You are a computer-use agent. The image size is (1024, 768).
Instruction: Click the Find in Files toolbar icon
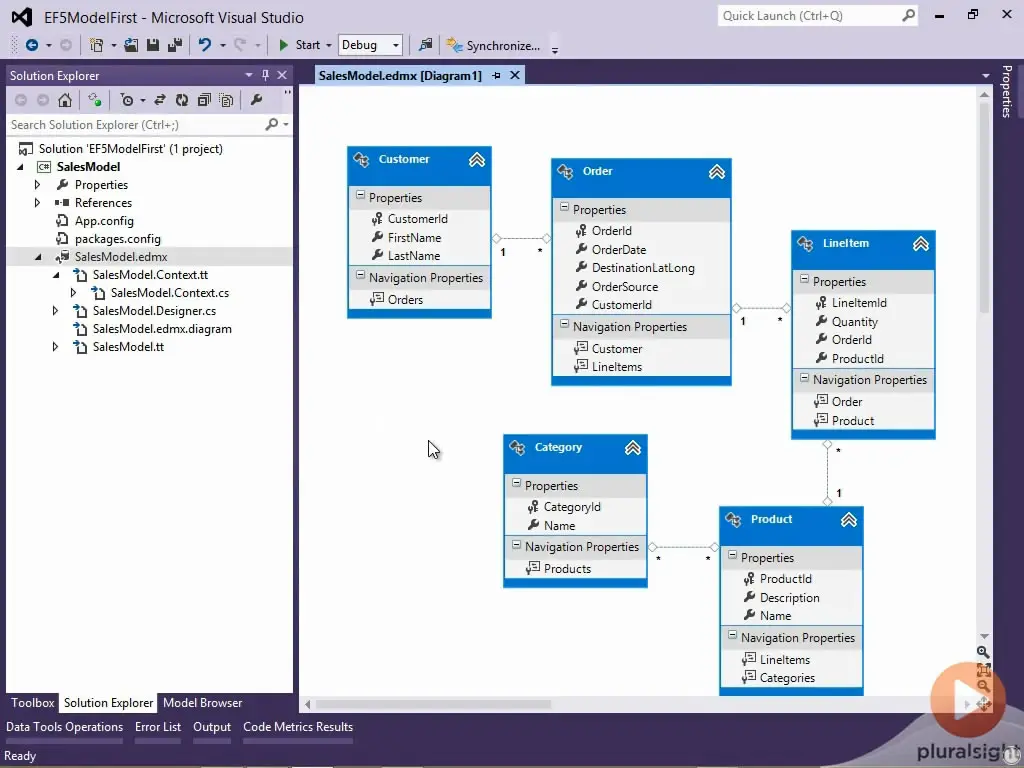(x=426, y=45)
